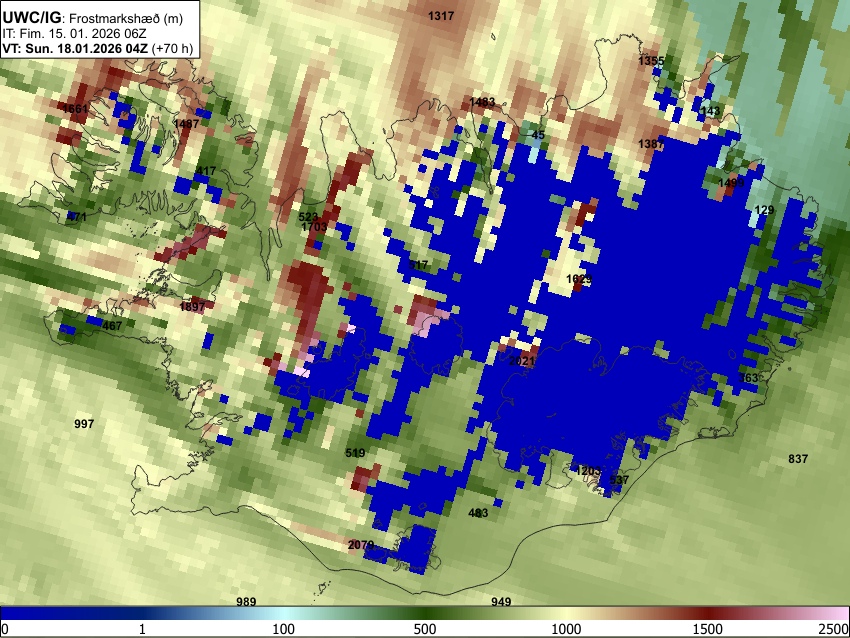Click the map value 1203

[x=588, y=471]
